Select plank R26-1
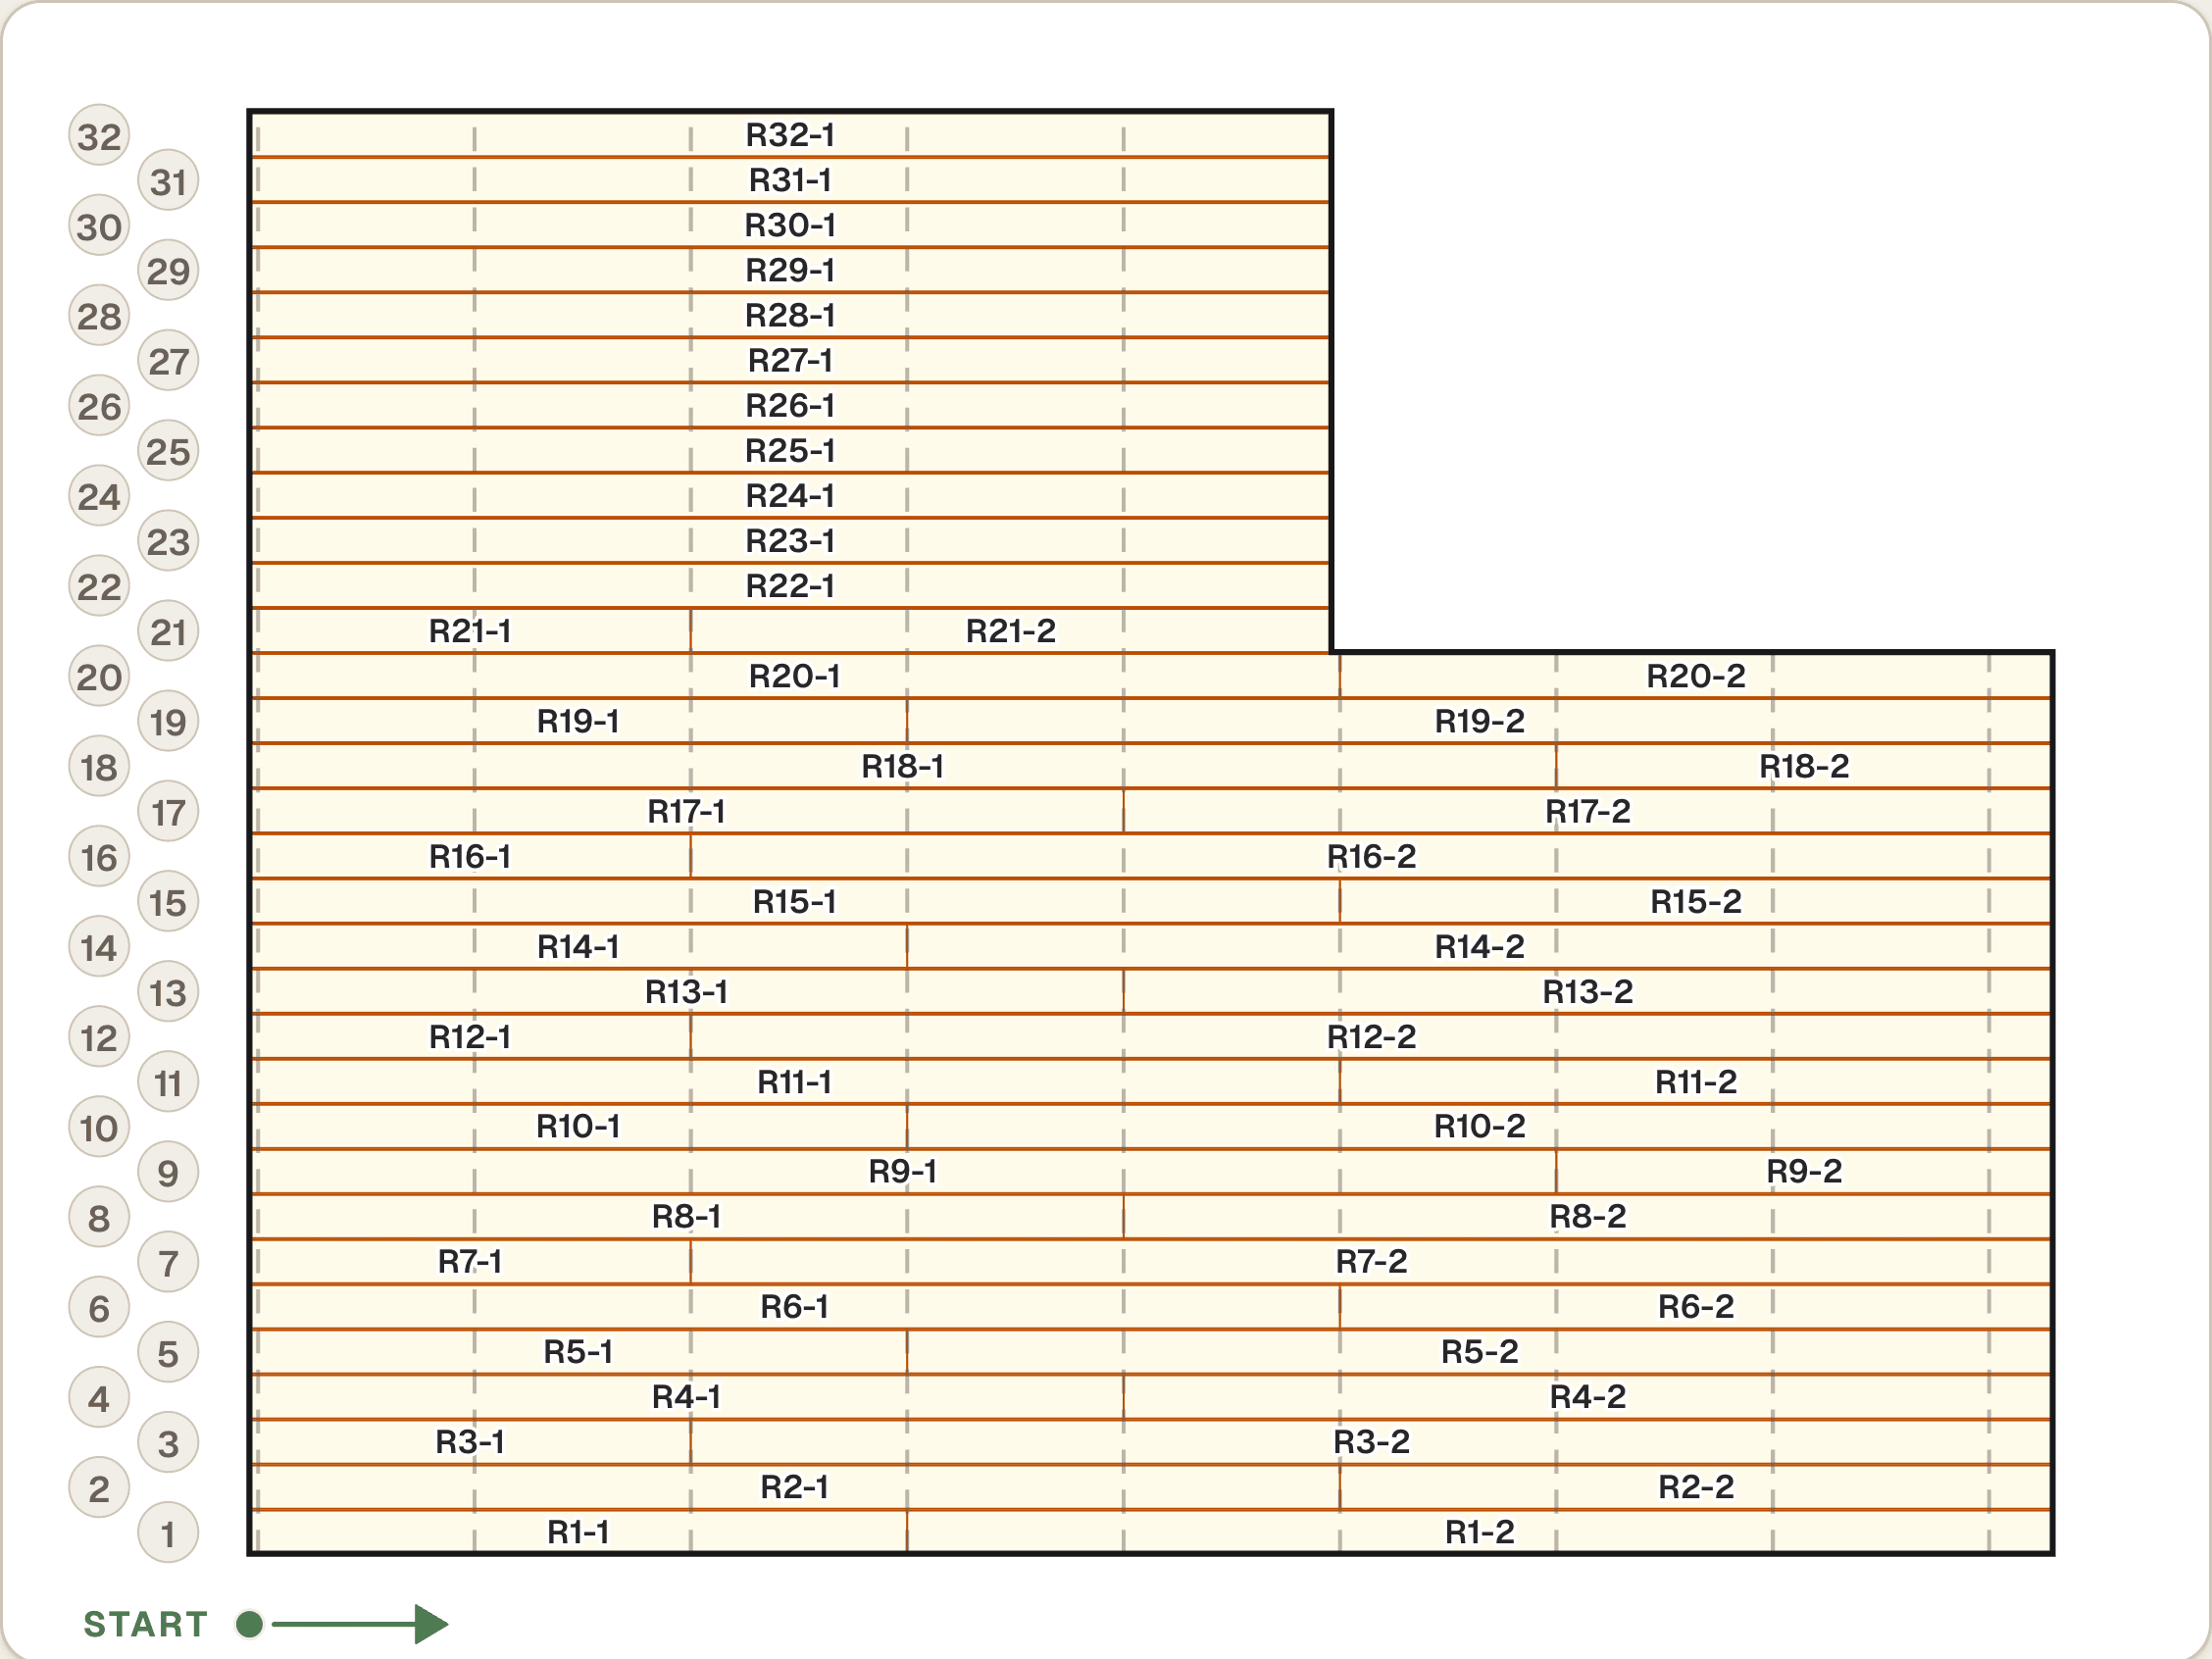The height and width of the screenshot is (1659, 2212). click(790, 406)
